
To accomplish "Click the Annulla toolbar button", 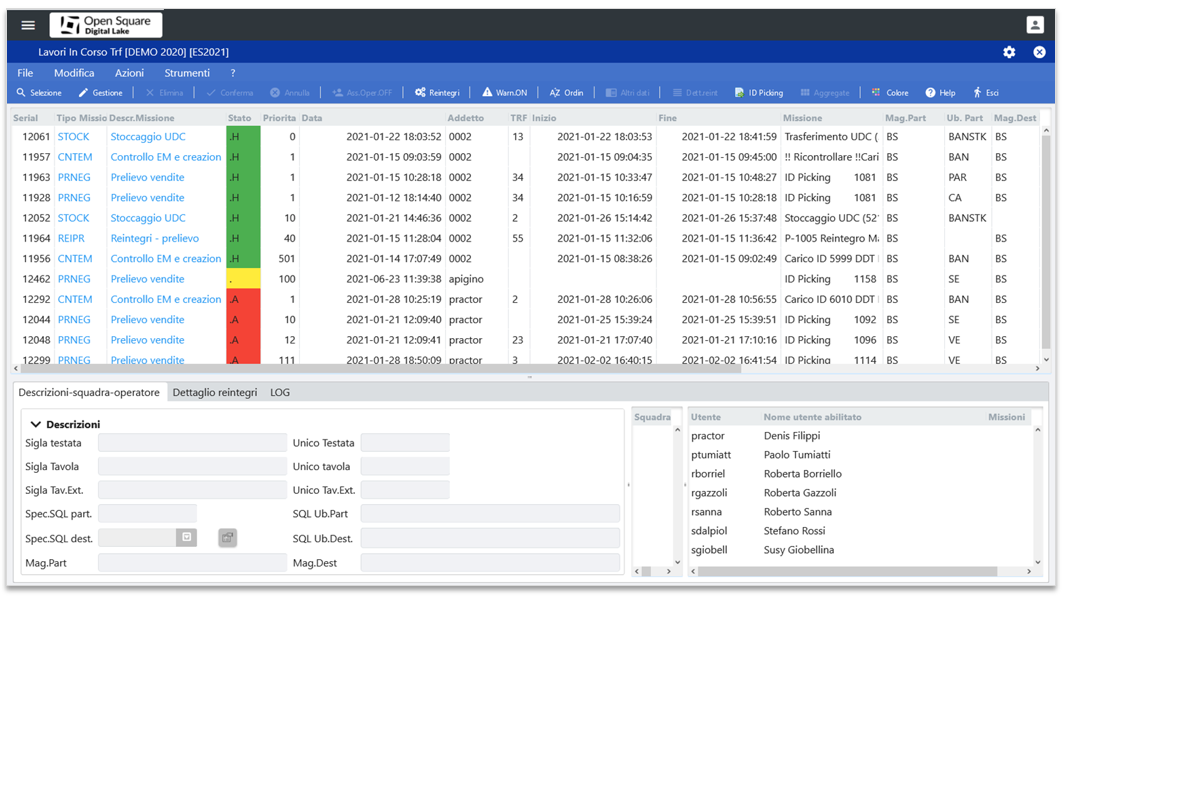I will pyautogui.click(x=290, y=93).
